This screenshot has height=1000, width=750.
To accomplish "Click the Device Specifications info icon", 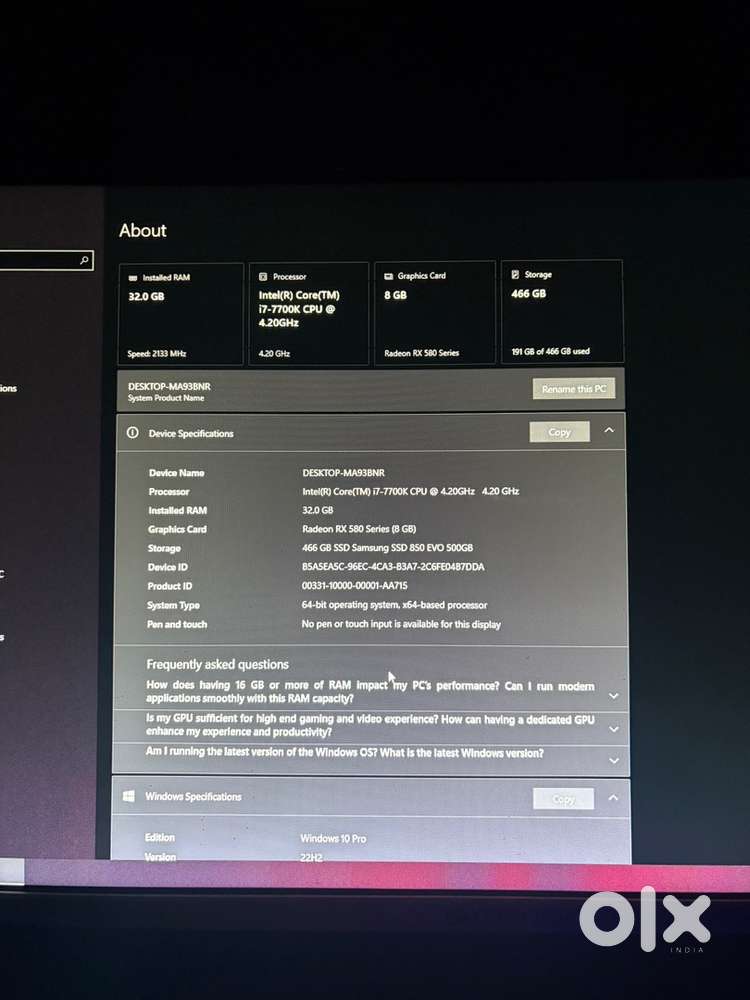I will click(133, 432).
